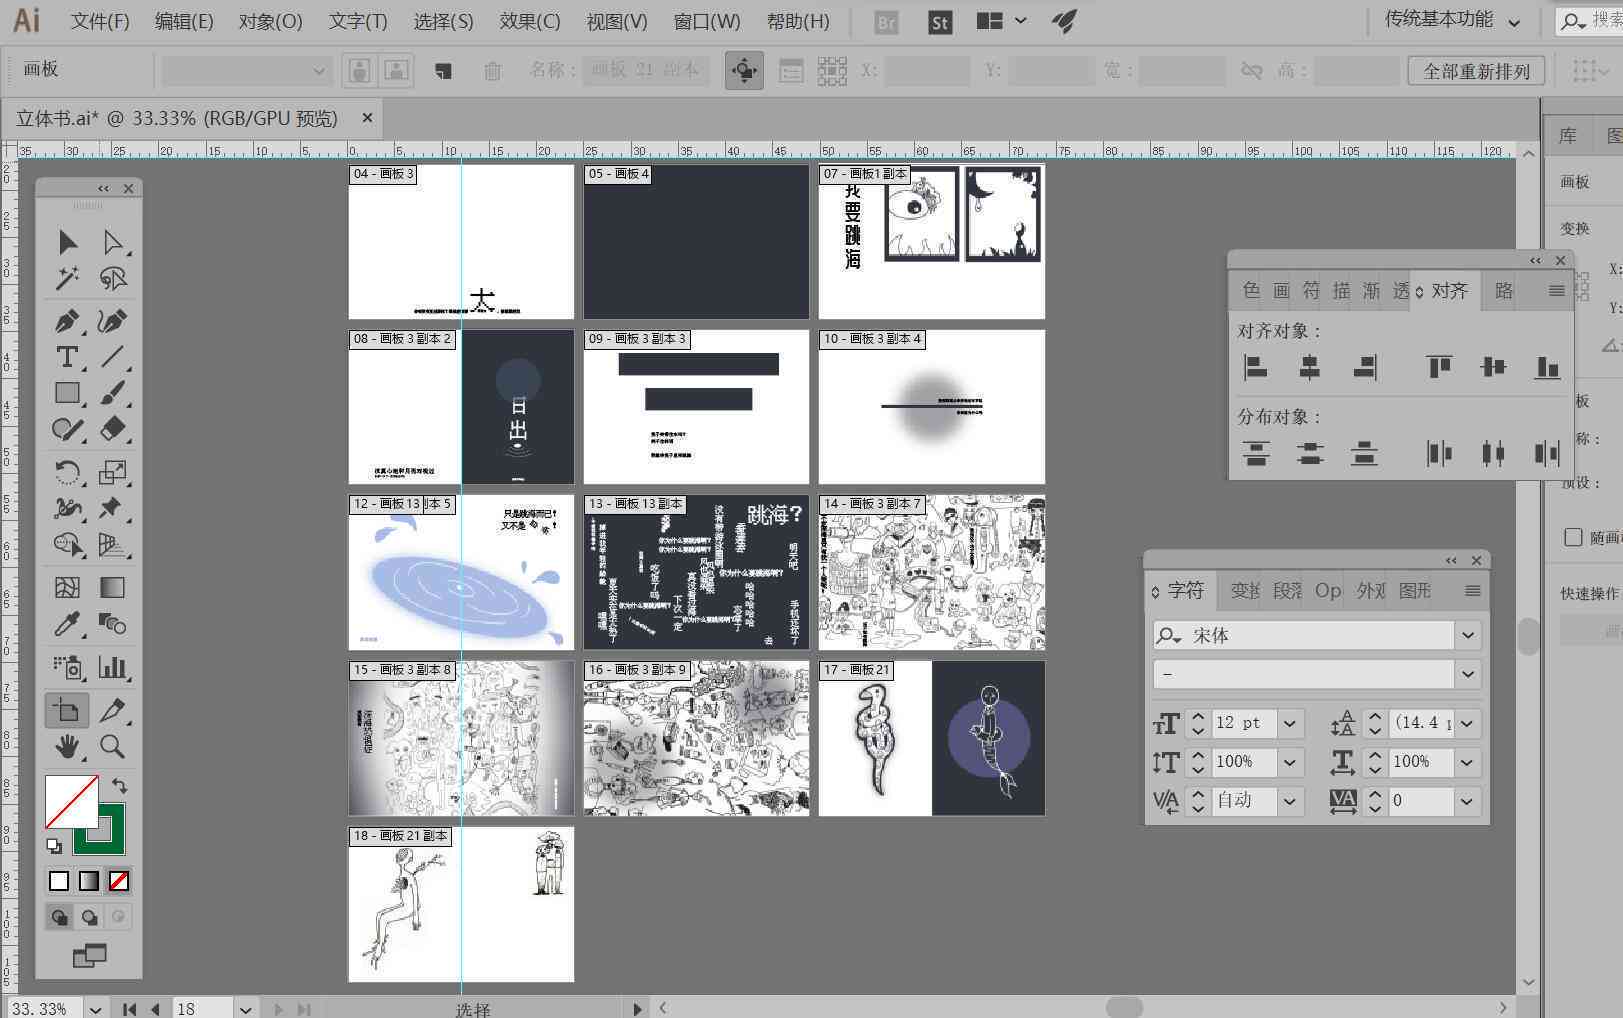Viewport: 1623px width, 1018px height.
Task: Set paint mode to None
Action: 119,881
